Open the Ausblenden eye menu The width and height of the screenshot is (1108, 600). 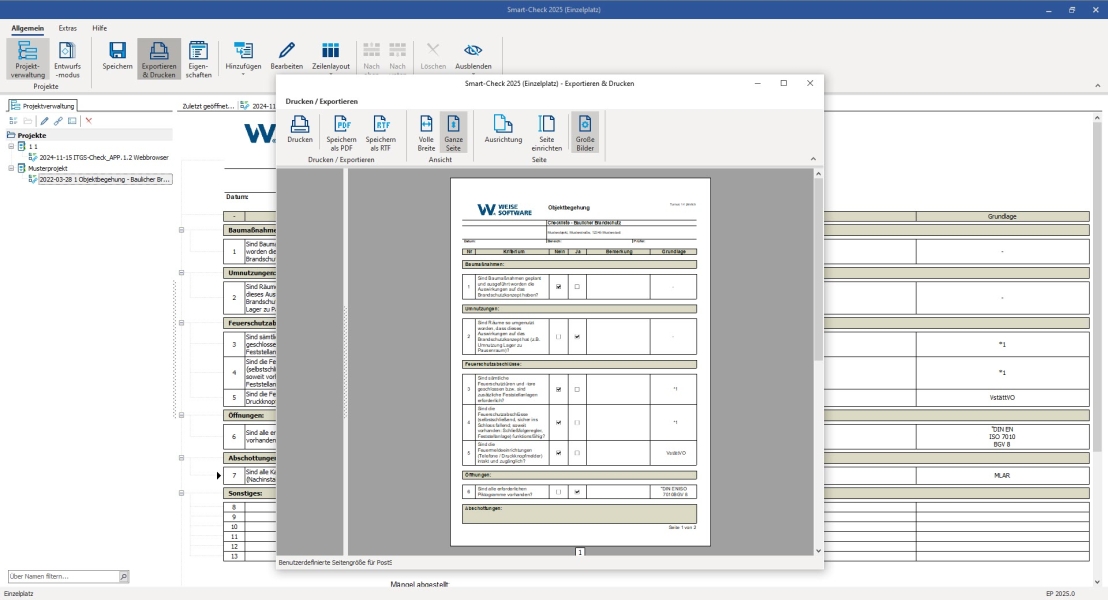click(x=473, y=59)
